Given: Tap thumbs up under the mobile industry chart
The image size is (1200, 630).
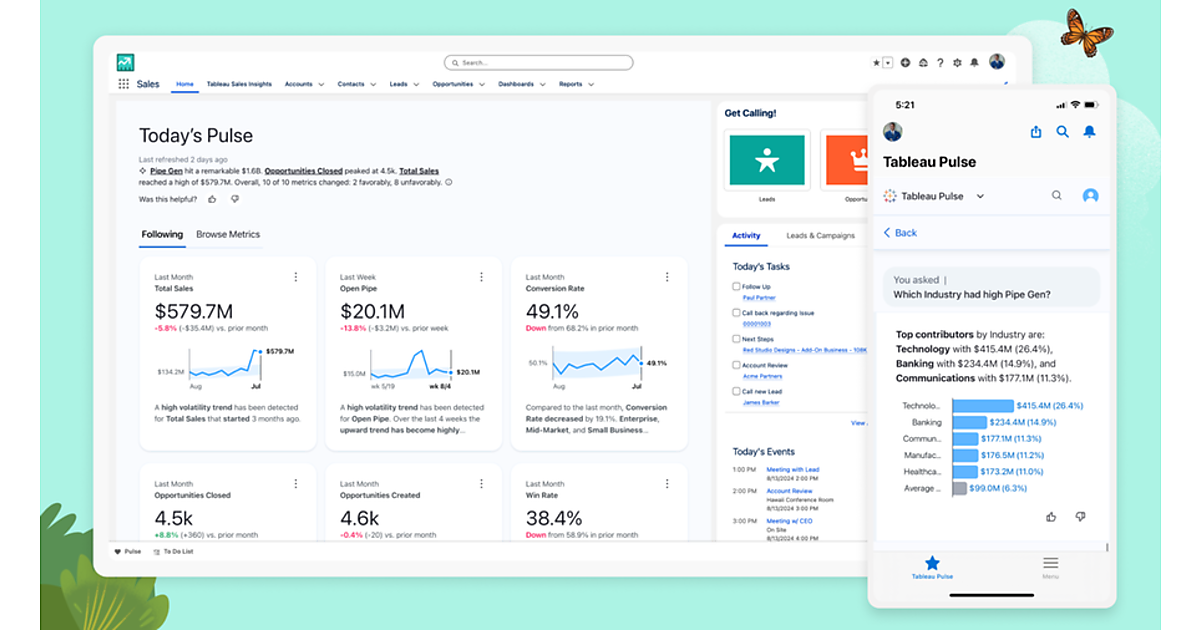Looking at the screenshot, I should [x=1051, y=517].
